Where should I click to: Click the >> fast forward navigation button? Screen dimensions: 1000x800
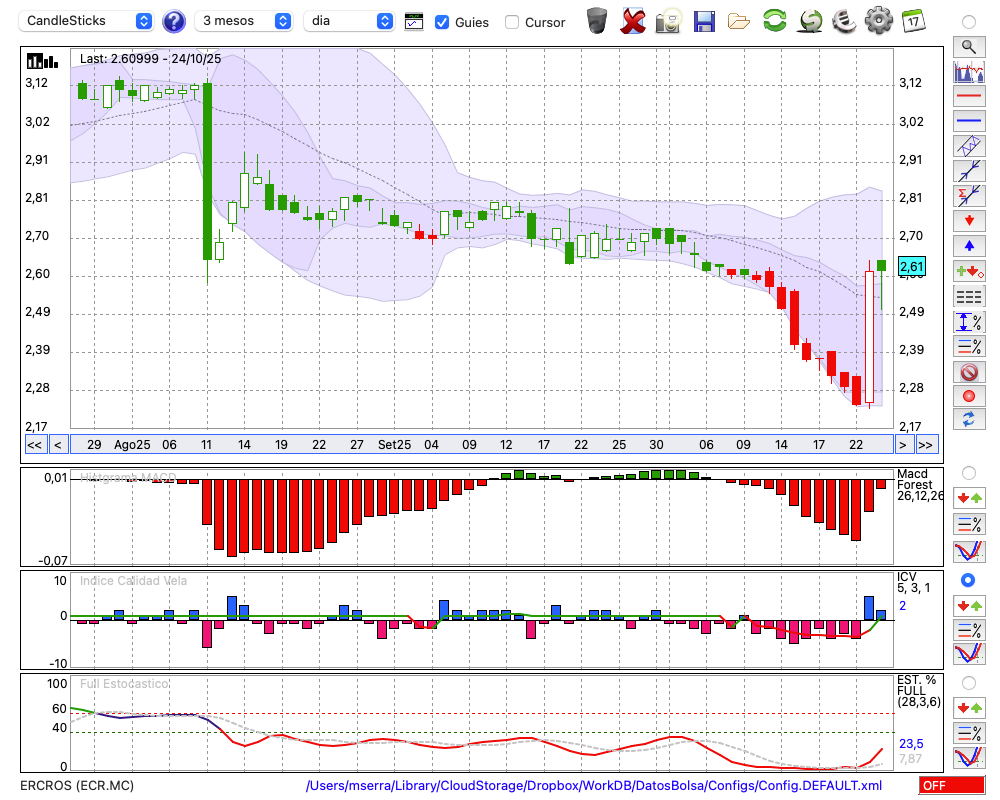pyautogui.click(x=926, y=445)
